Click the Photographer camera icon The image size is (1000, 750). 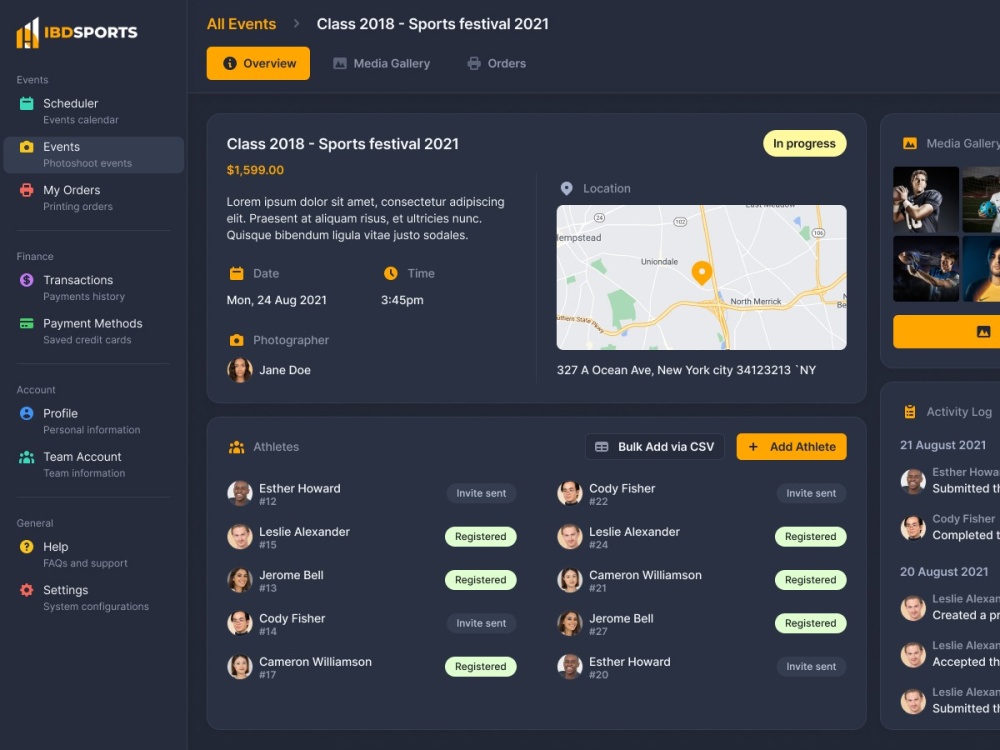tap(237, 340)
